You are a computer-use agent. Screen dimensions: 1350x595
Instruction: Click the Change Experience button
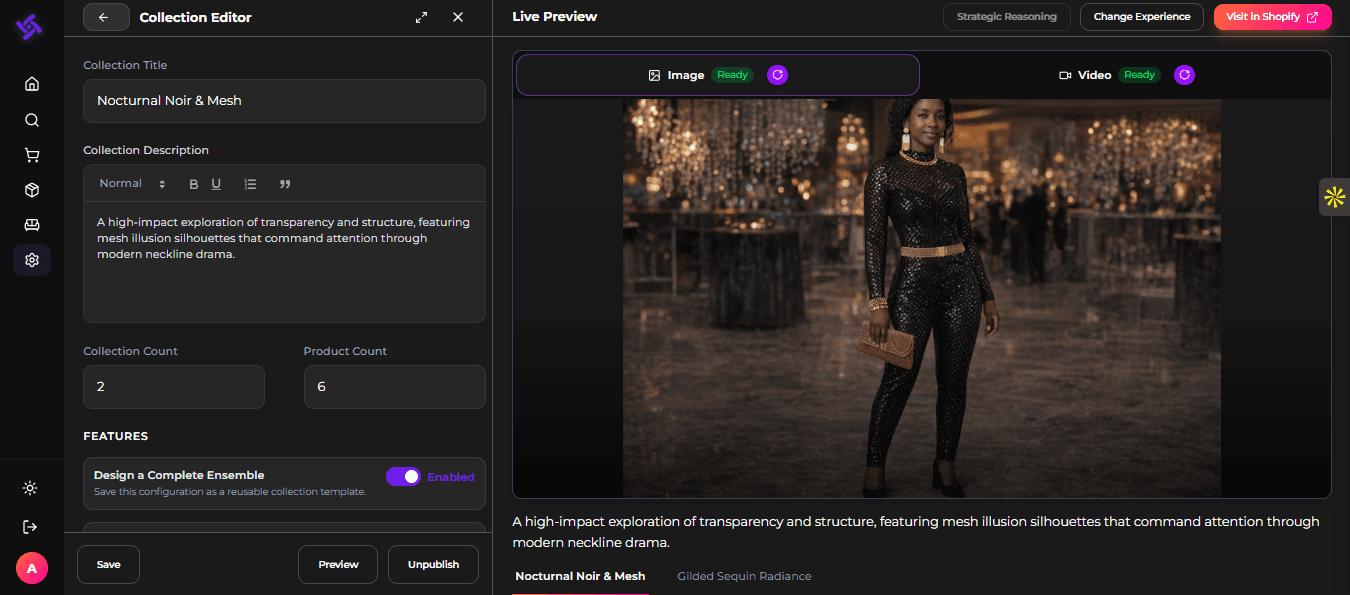(x=1141, y=17)
